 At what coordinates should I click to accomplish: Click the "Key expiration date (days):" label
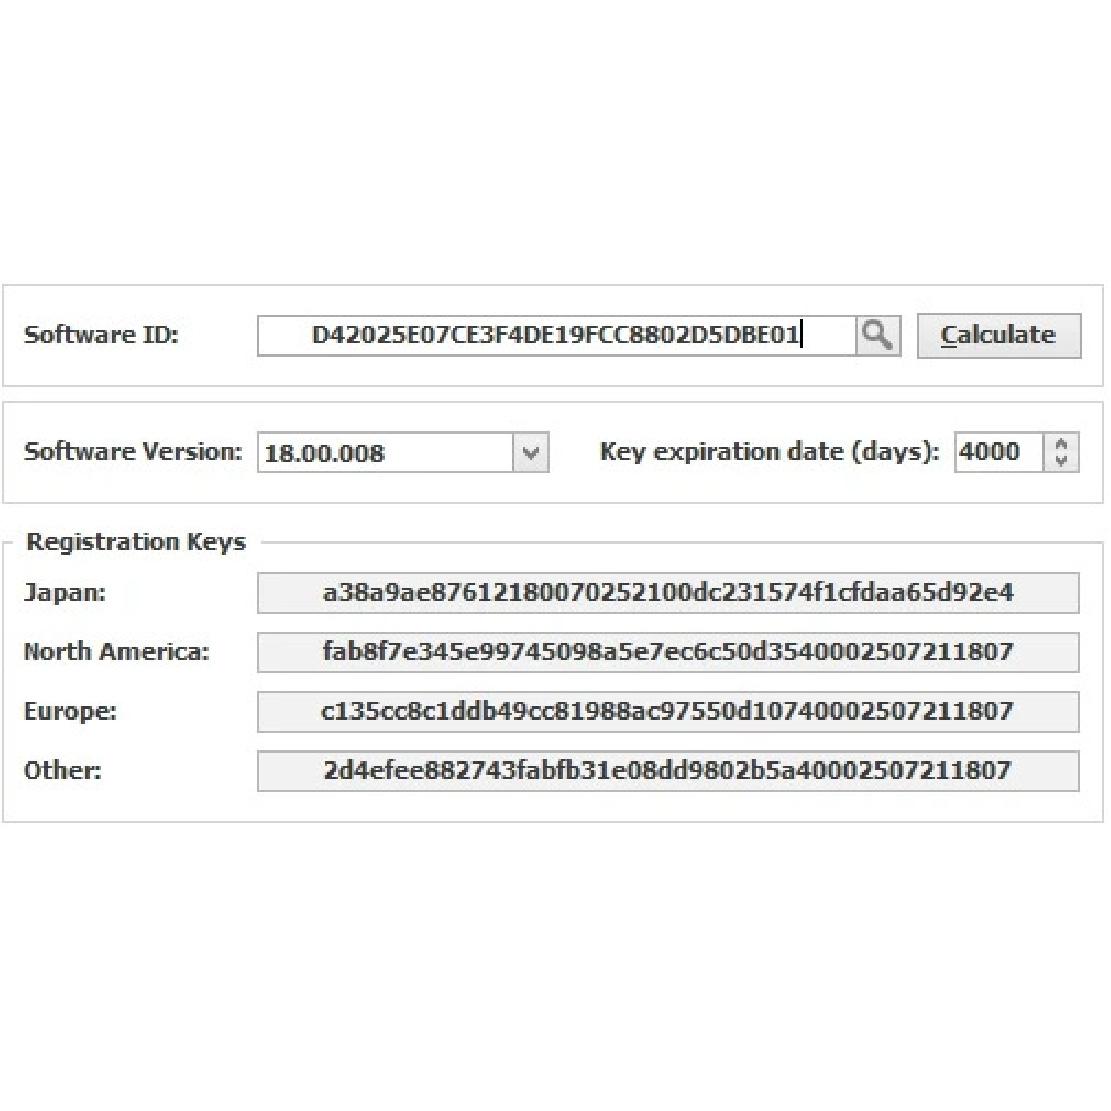pyautogui.click(x=769, y=452)
